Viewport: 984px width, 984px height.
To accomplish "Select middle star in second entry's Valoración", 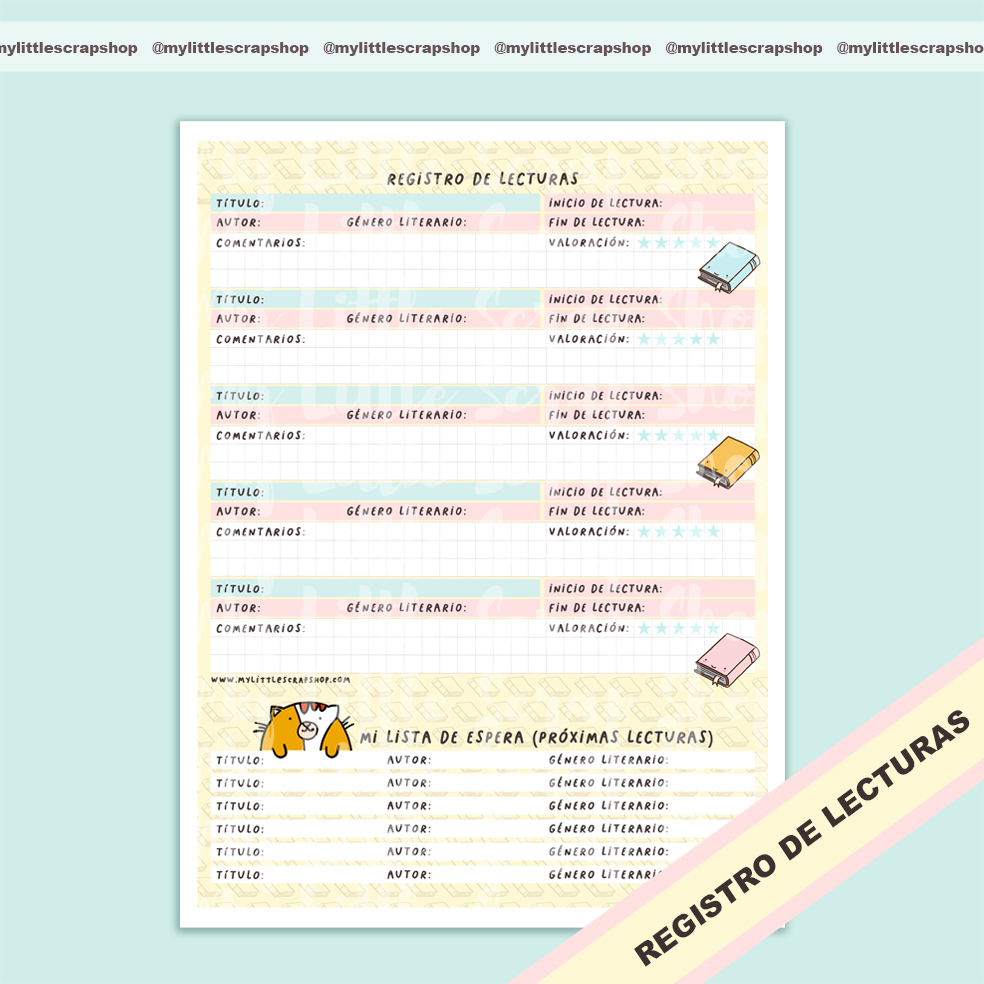I will coord(678,340).
